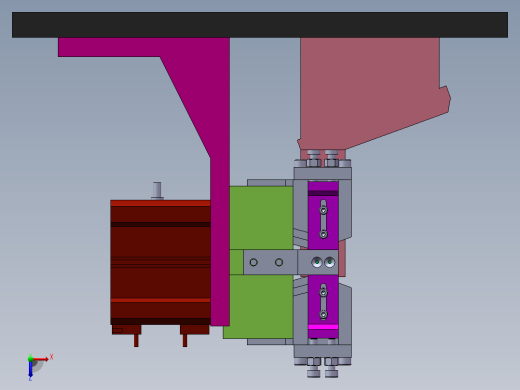
Task: Select the left countersunk screw in gray bar
Action: [317, 262]
